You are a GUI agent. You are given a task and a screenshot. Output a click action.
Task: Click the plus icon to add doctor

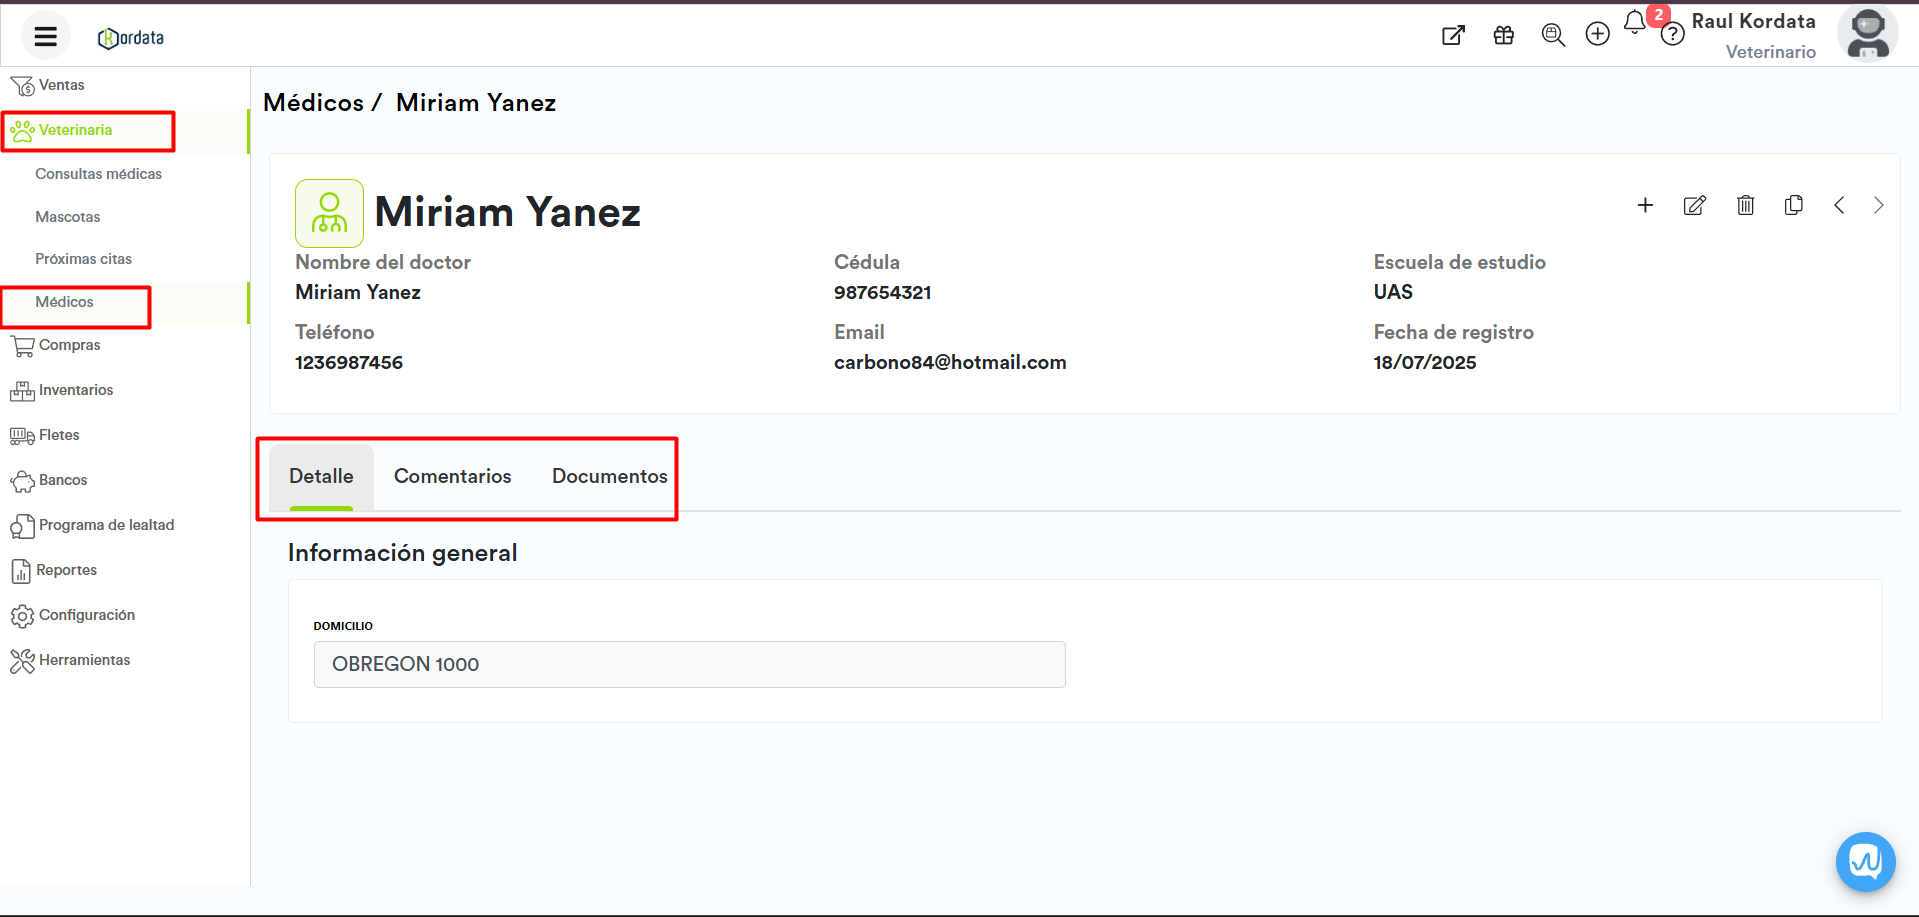[1645, 205]
